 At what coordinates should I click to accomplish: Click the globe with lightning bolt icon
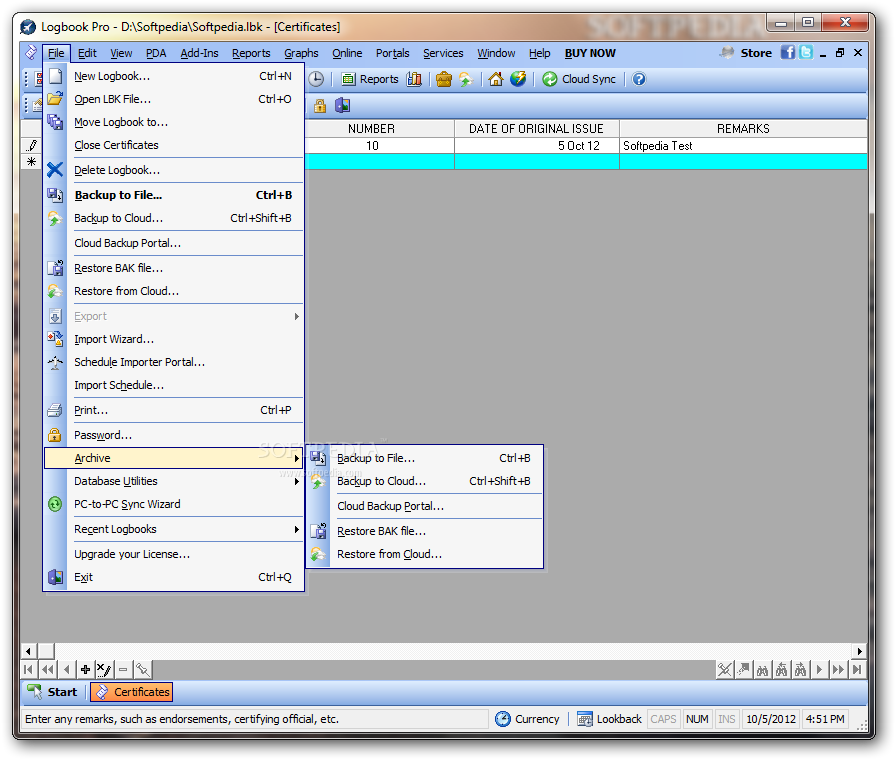[518, 79]
